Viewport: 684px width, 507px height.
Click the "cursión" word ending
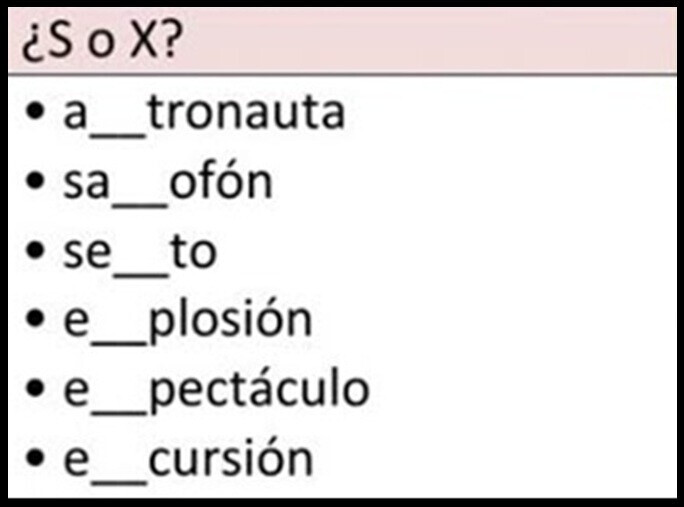230,456
